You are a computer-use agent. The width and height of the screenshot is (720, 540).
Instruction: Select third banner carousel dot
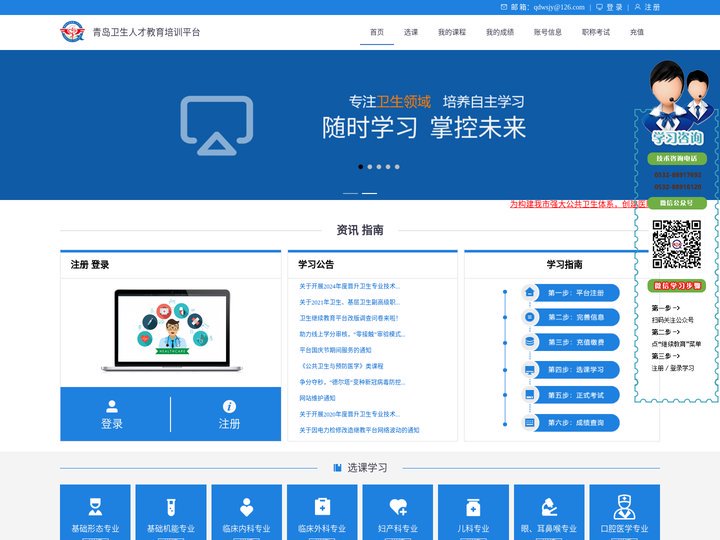pos(379,167)
